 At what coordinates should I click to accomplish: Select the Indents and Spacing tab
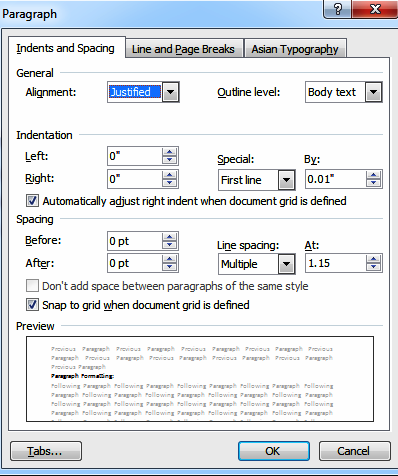(x=66, y=48)
